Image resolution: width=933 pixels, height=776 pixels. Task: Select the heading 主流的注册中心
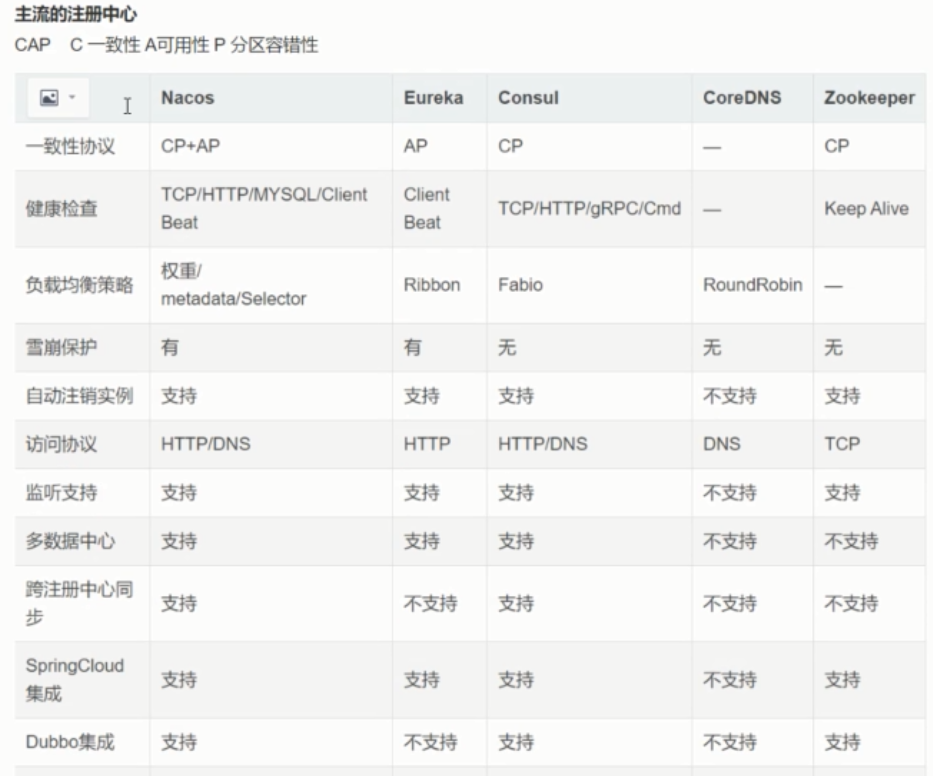pyautogui.click(x=76, y=14)
